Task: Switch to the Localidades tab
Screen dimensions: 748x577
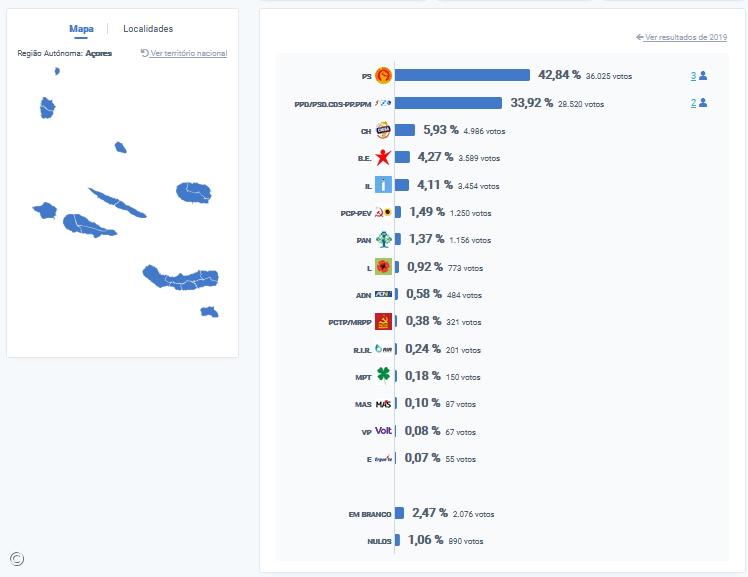Action: [x=148, y=29]
